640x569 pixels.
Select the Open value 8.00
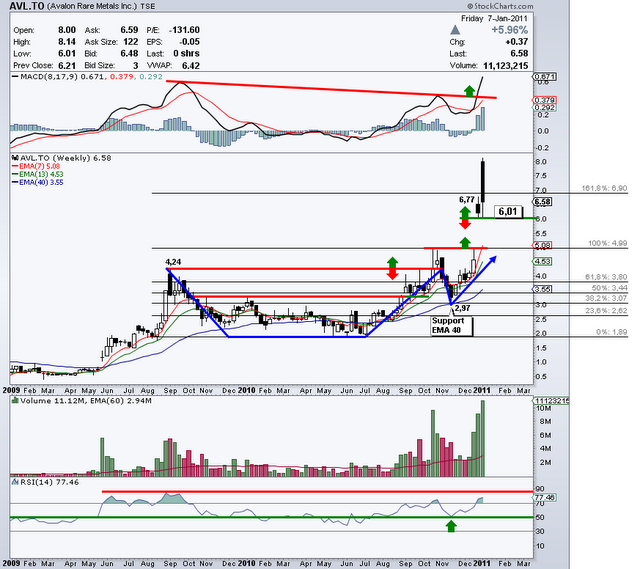tap(67, 30)
